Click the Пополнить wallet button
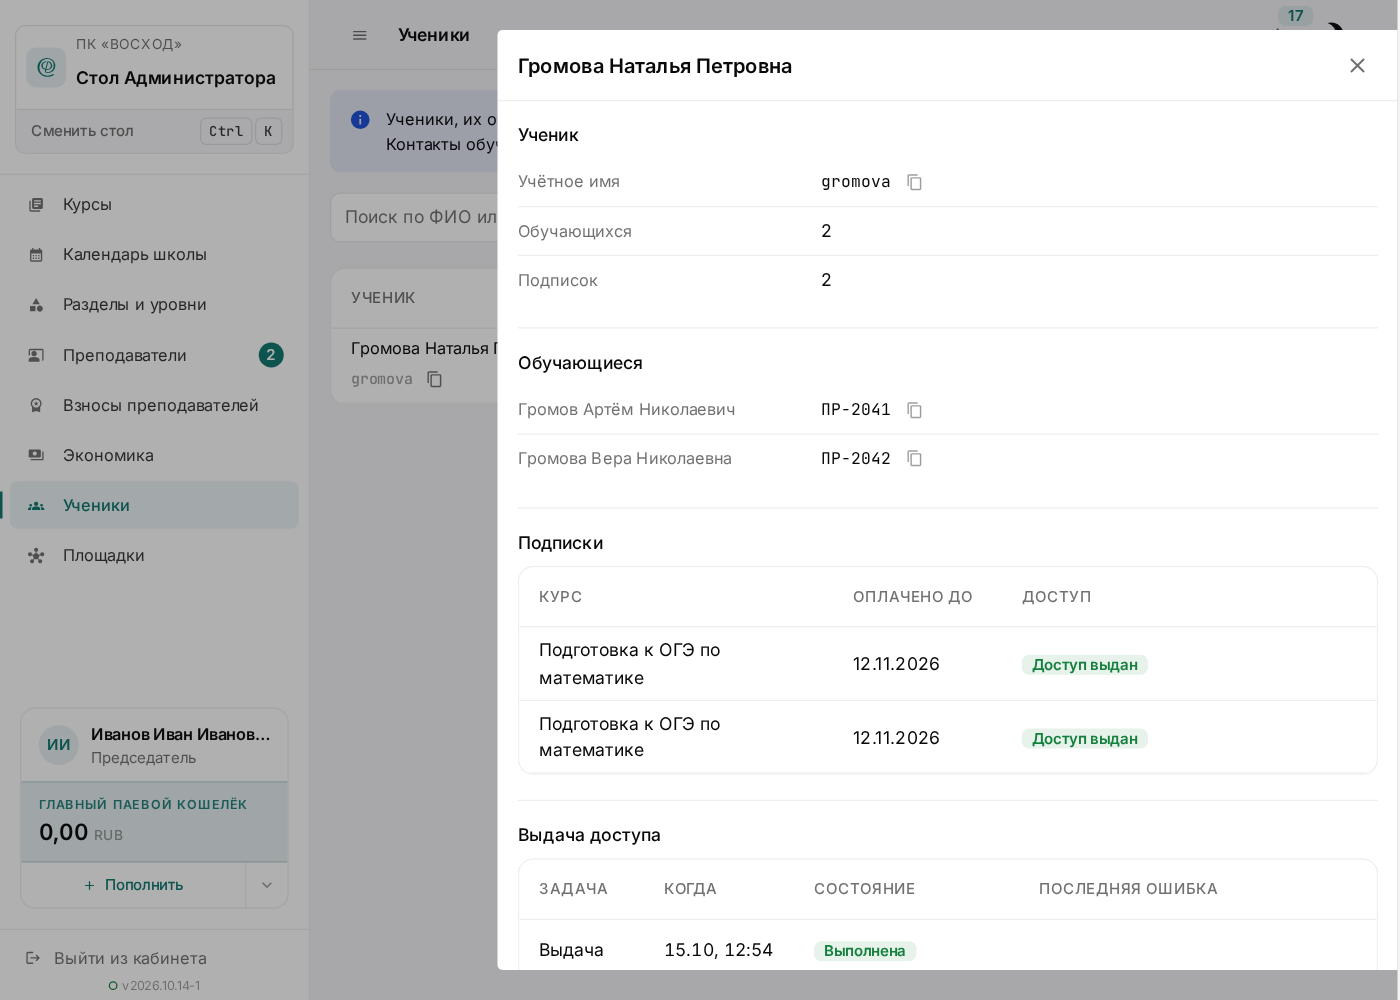Image resolution: width=1400 pixels, height=1000 pixels. [134, 885]
